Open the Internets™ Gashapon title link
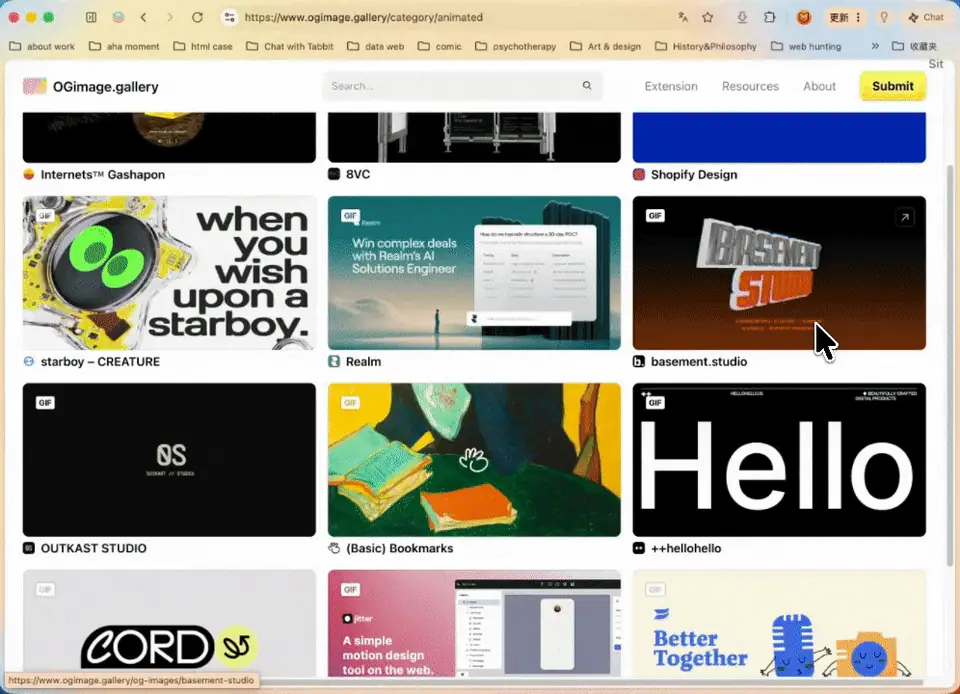Screen dimensions: 960x694 pos(103,174)
